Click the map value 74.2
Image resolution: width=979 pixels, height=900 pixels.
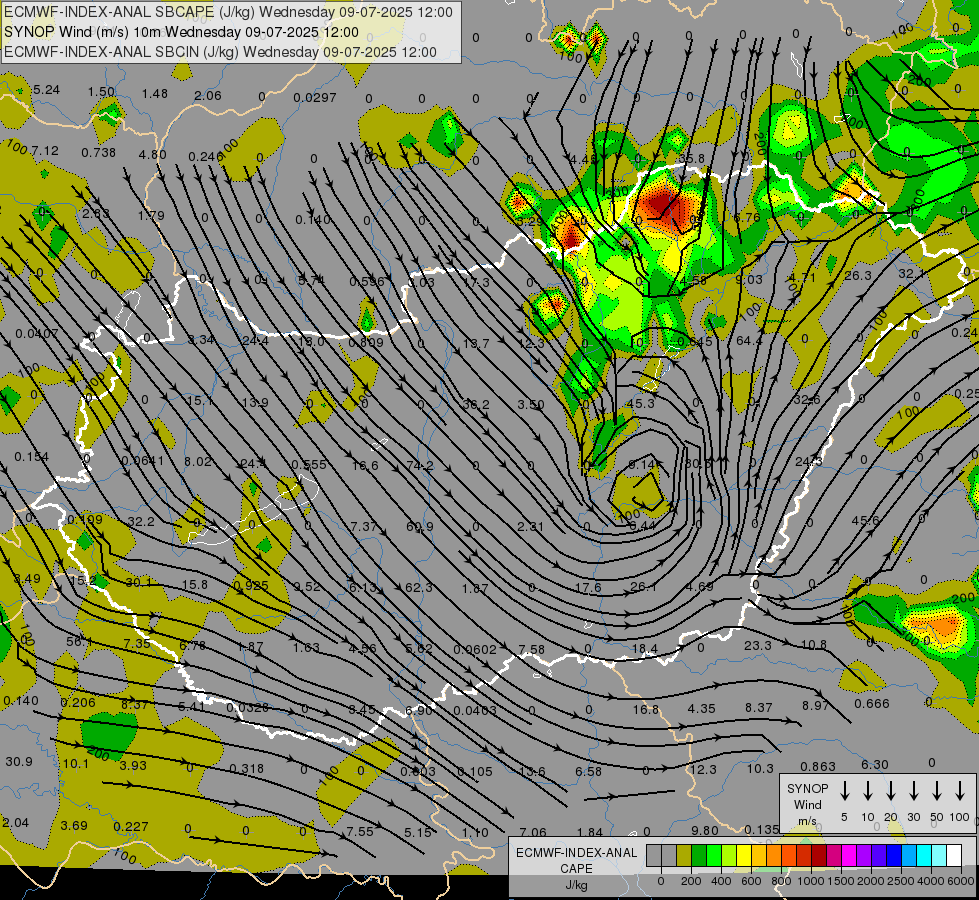coord(420,465)
